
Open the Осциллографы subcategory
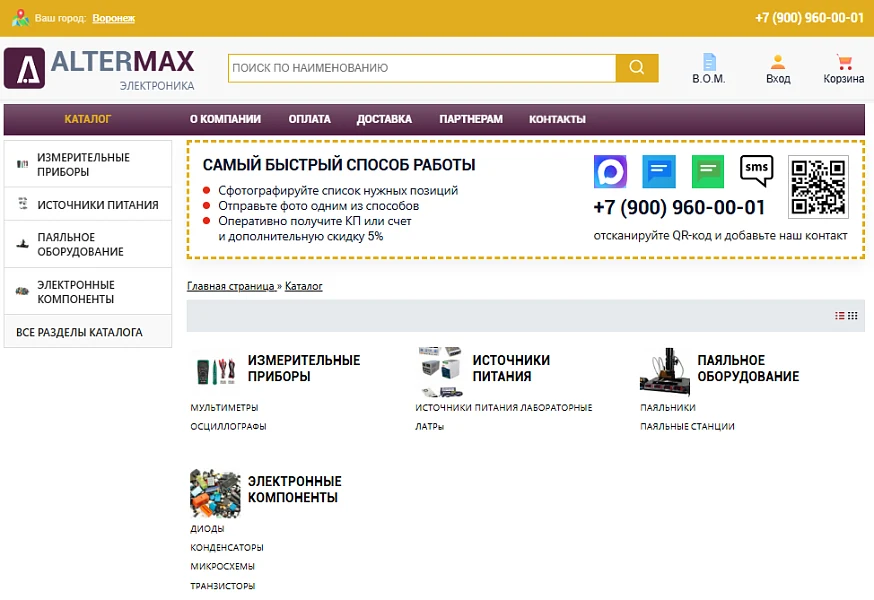point(229,427)
